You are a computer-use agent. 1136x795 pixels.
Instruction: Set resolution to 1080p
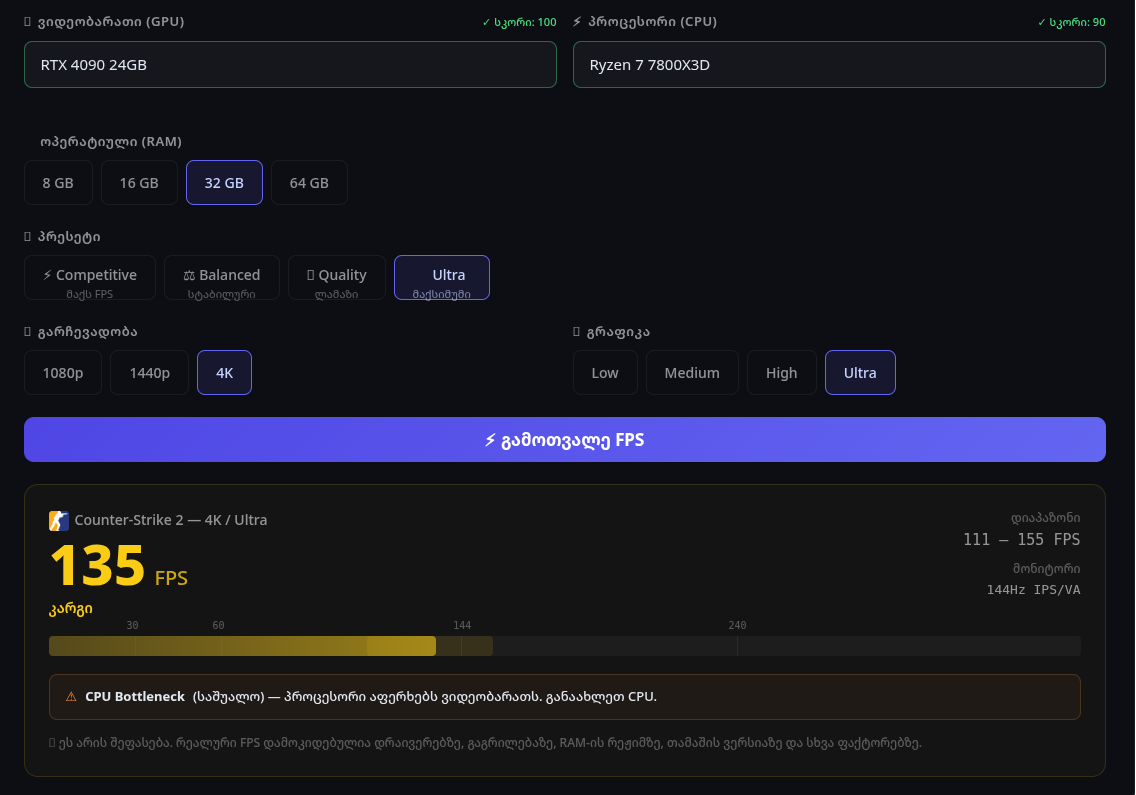point(63,373)
